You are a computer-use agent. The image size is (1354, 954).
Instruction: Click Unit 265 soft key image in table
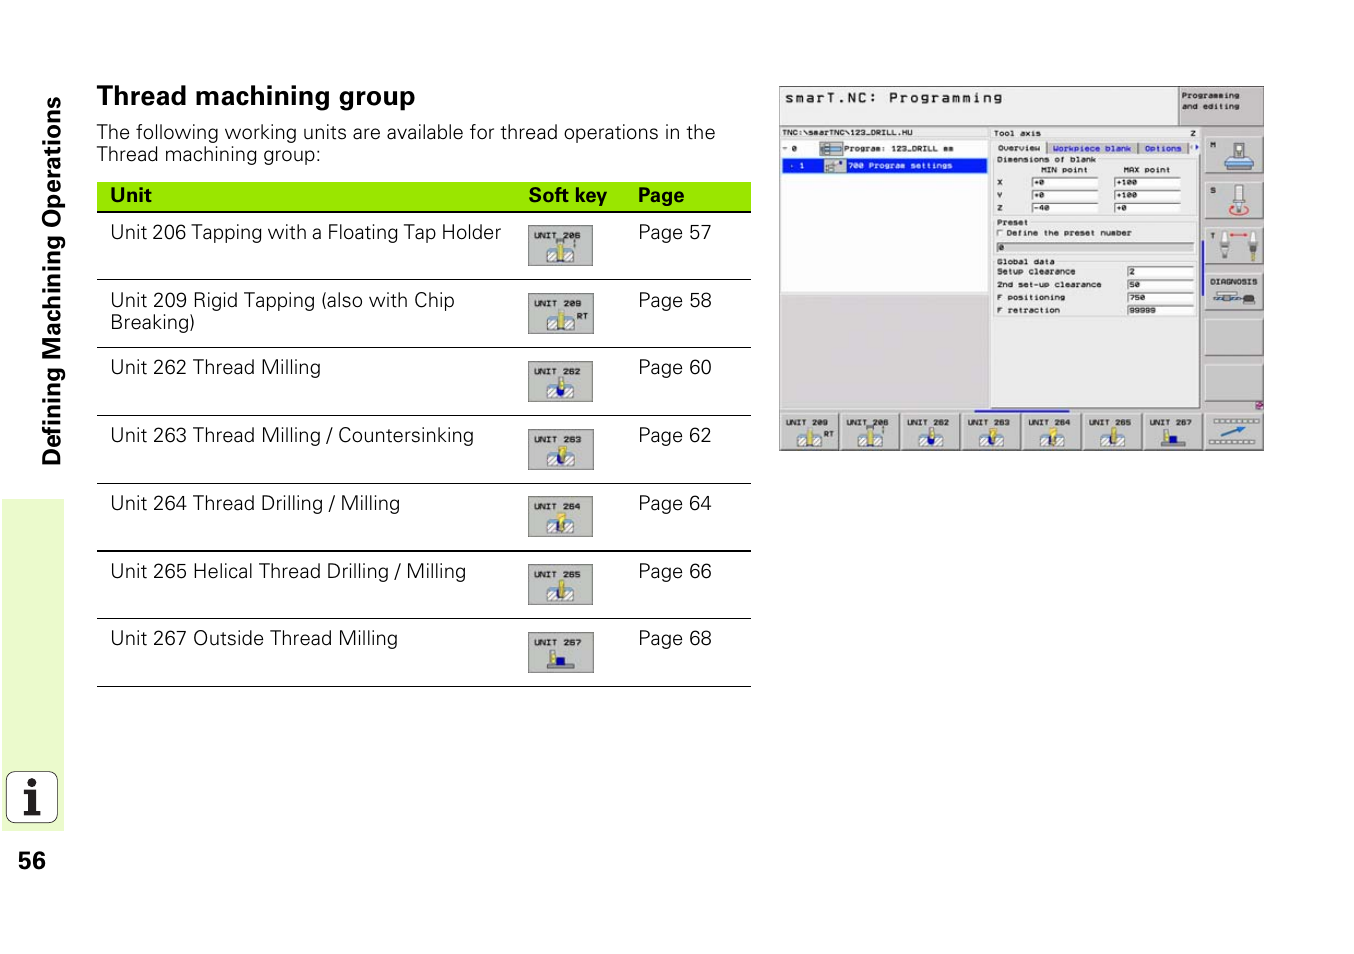coord(560,584)
